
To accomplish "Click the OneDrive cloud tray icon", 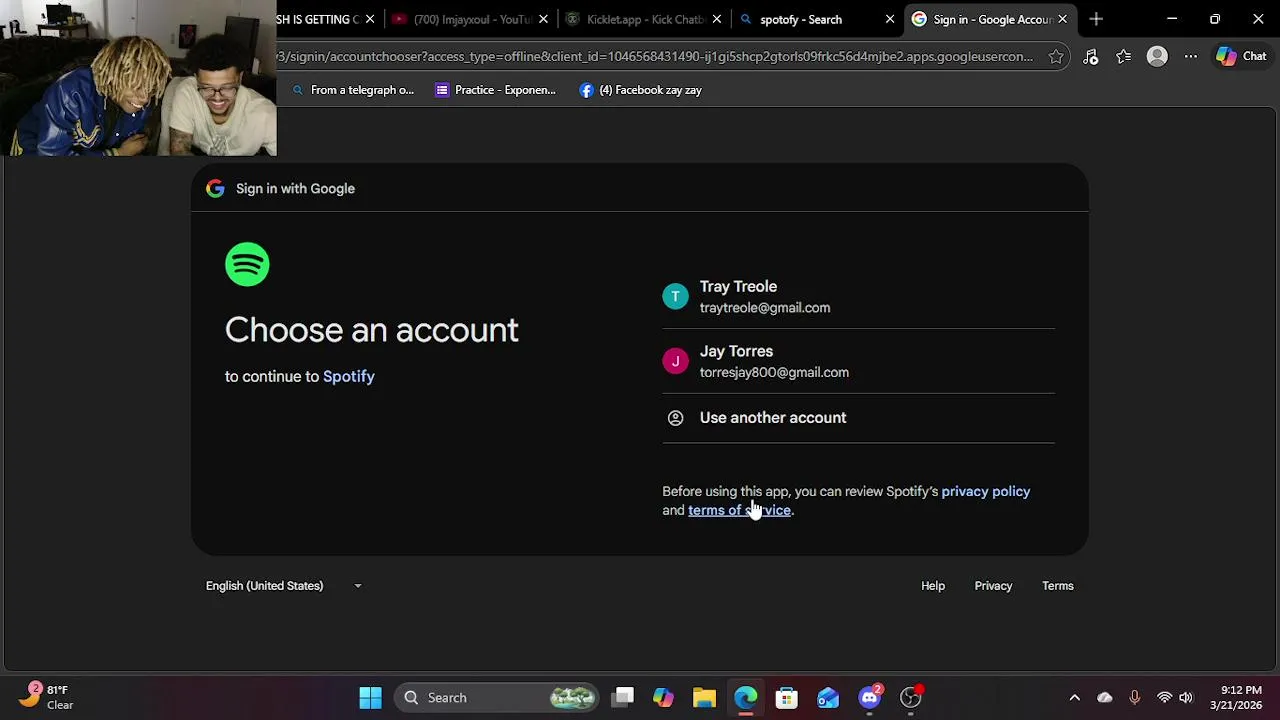I will click(1105, 698).
